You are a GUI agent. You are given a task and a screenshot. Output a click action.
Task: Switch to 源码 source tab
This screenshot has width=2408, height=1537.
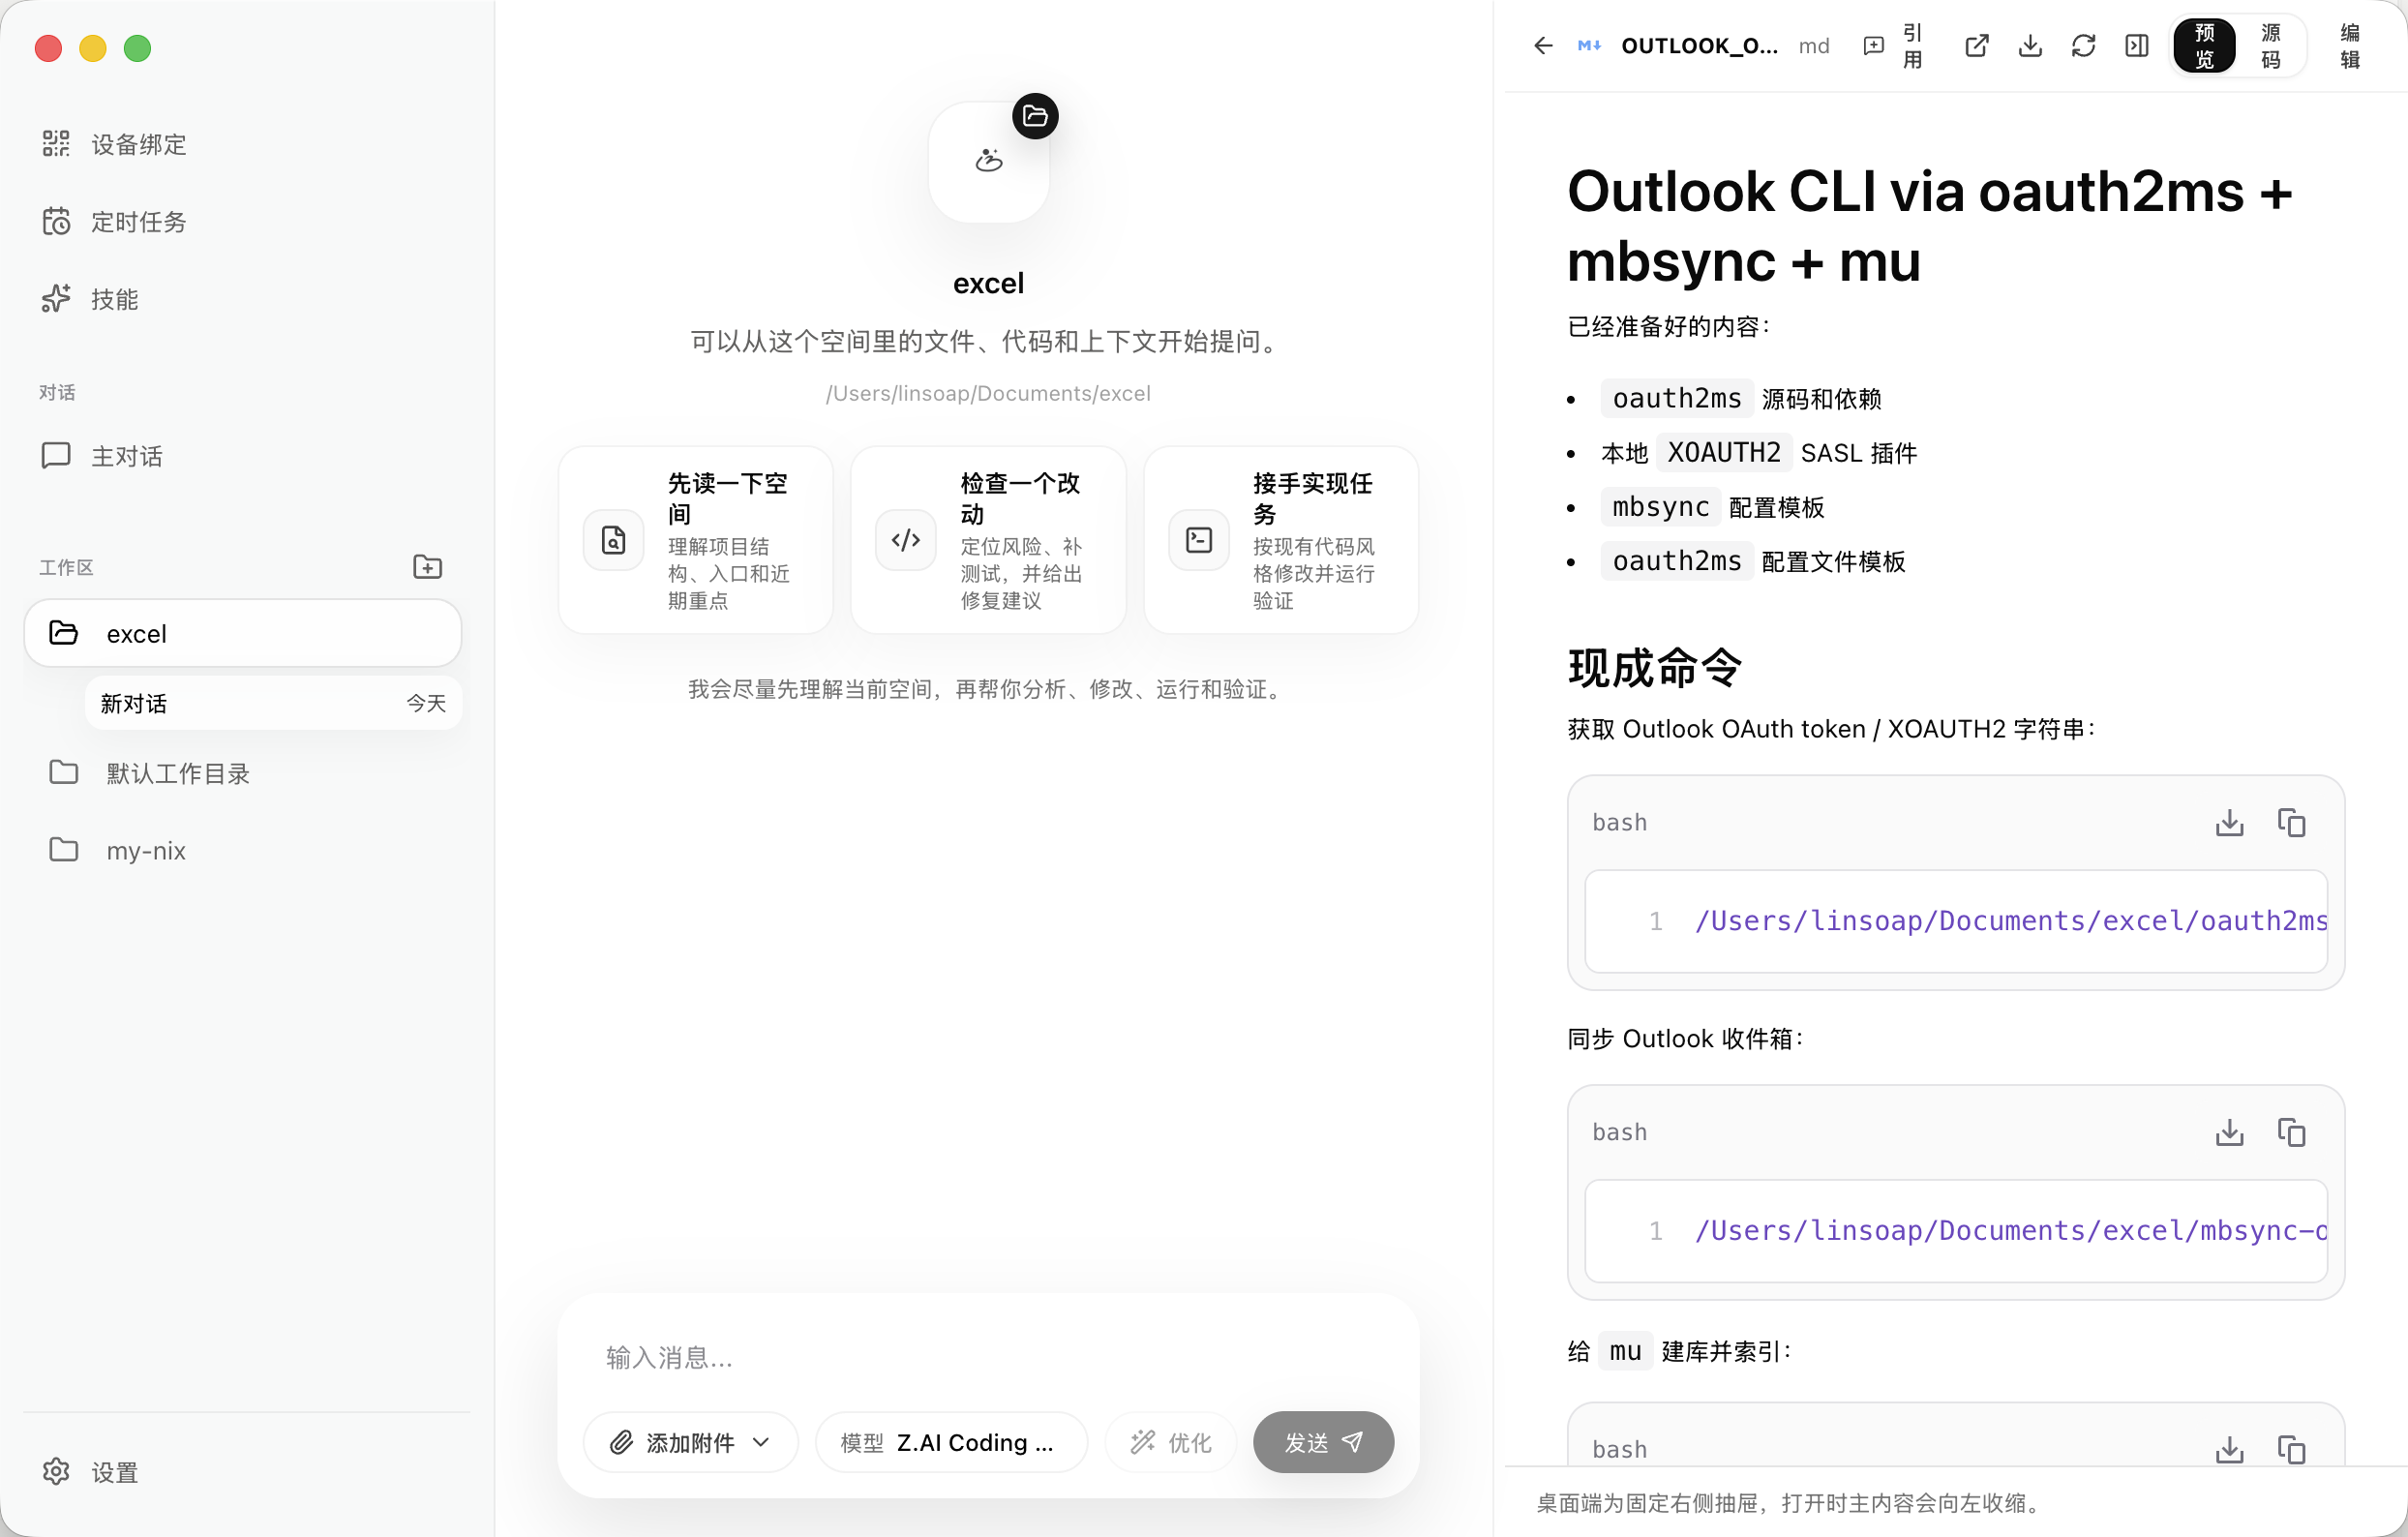tap(2271, 46)
